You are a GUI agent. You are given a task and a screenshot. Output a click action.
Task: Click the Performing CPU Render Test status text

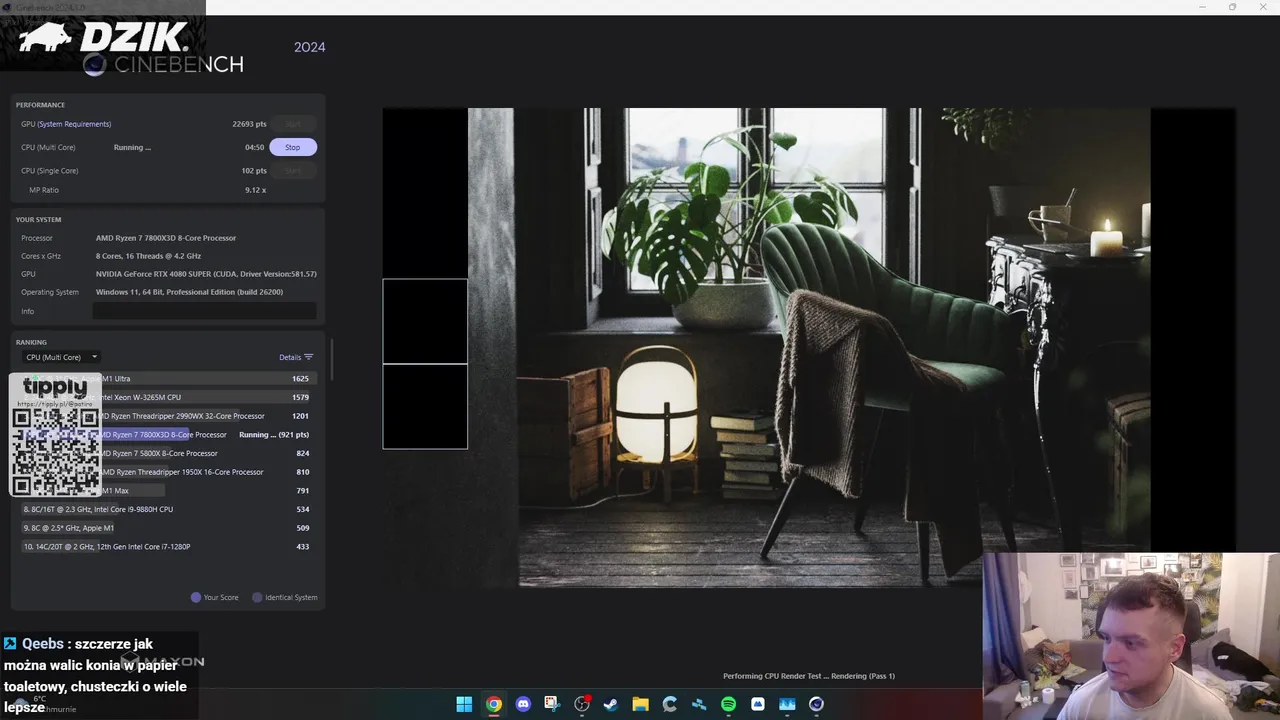click(809, 676)
